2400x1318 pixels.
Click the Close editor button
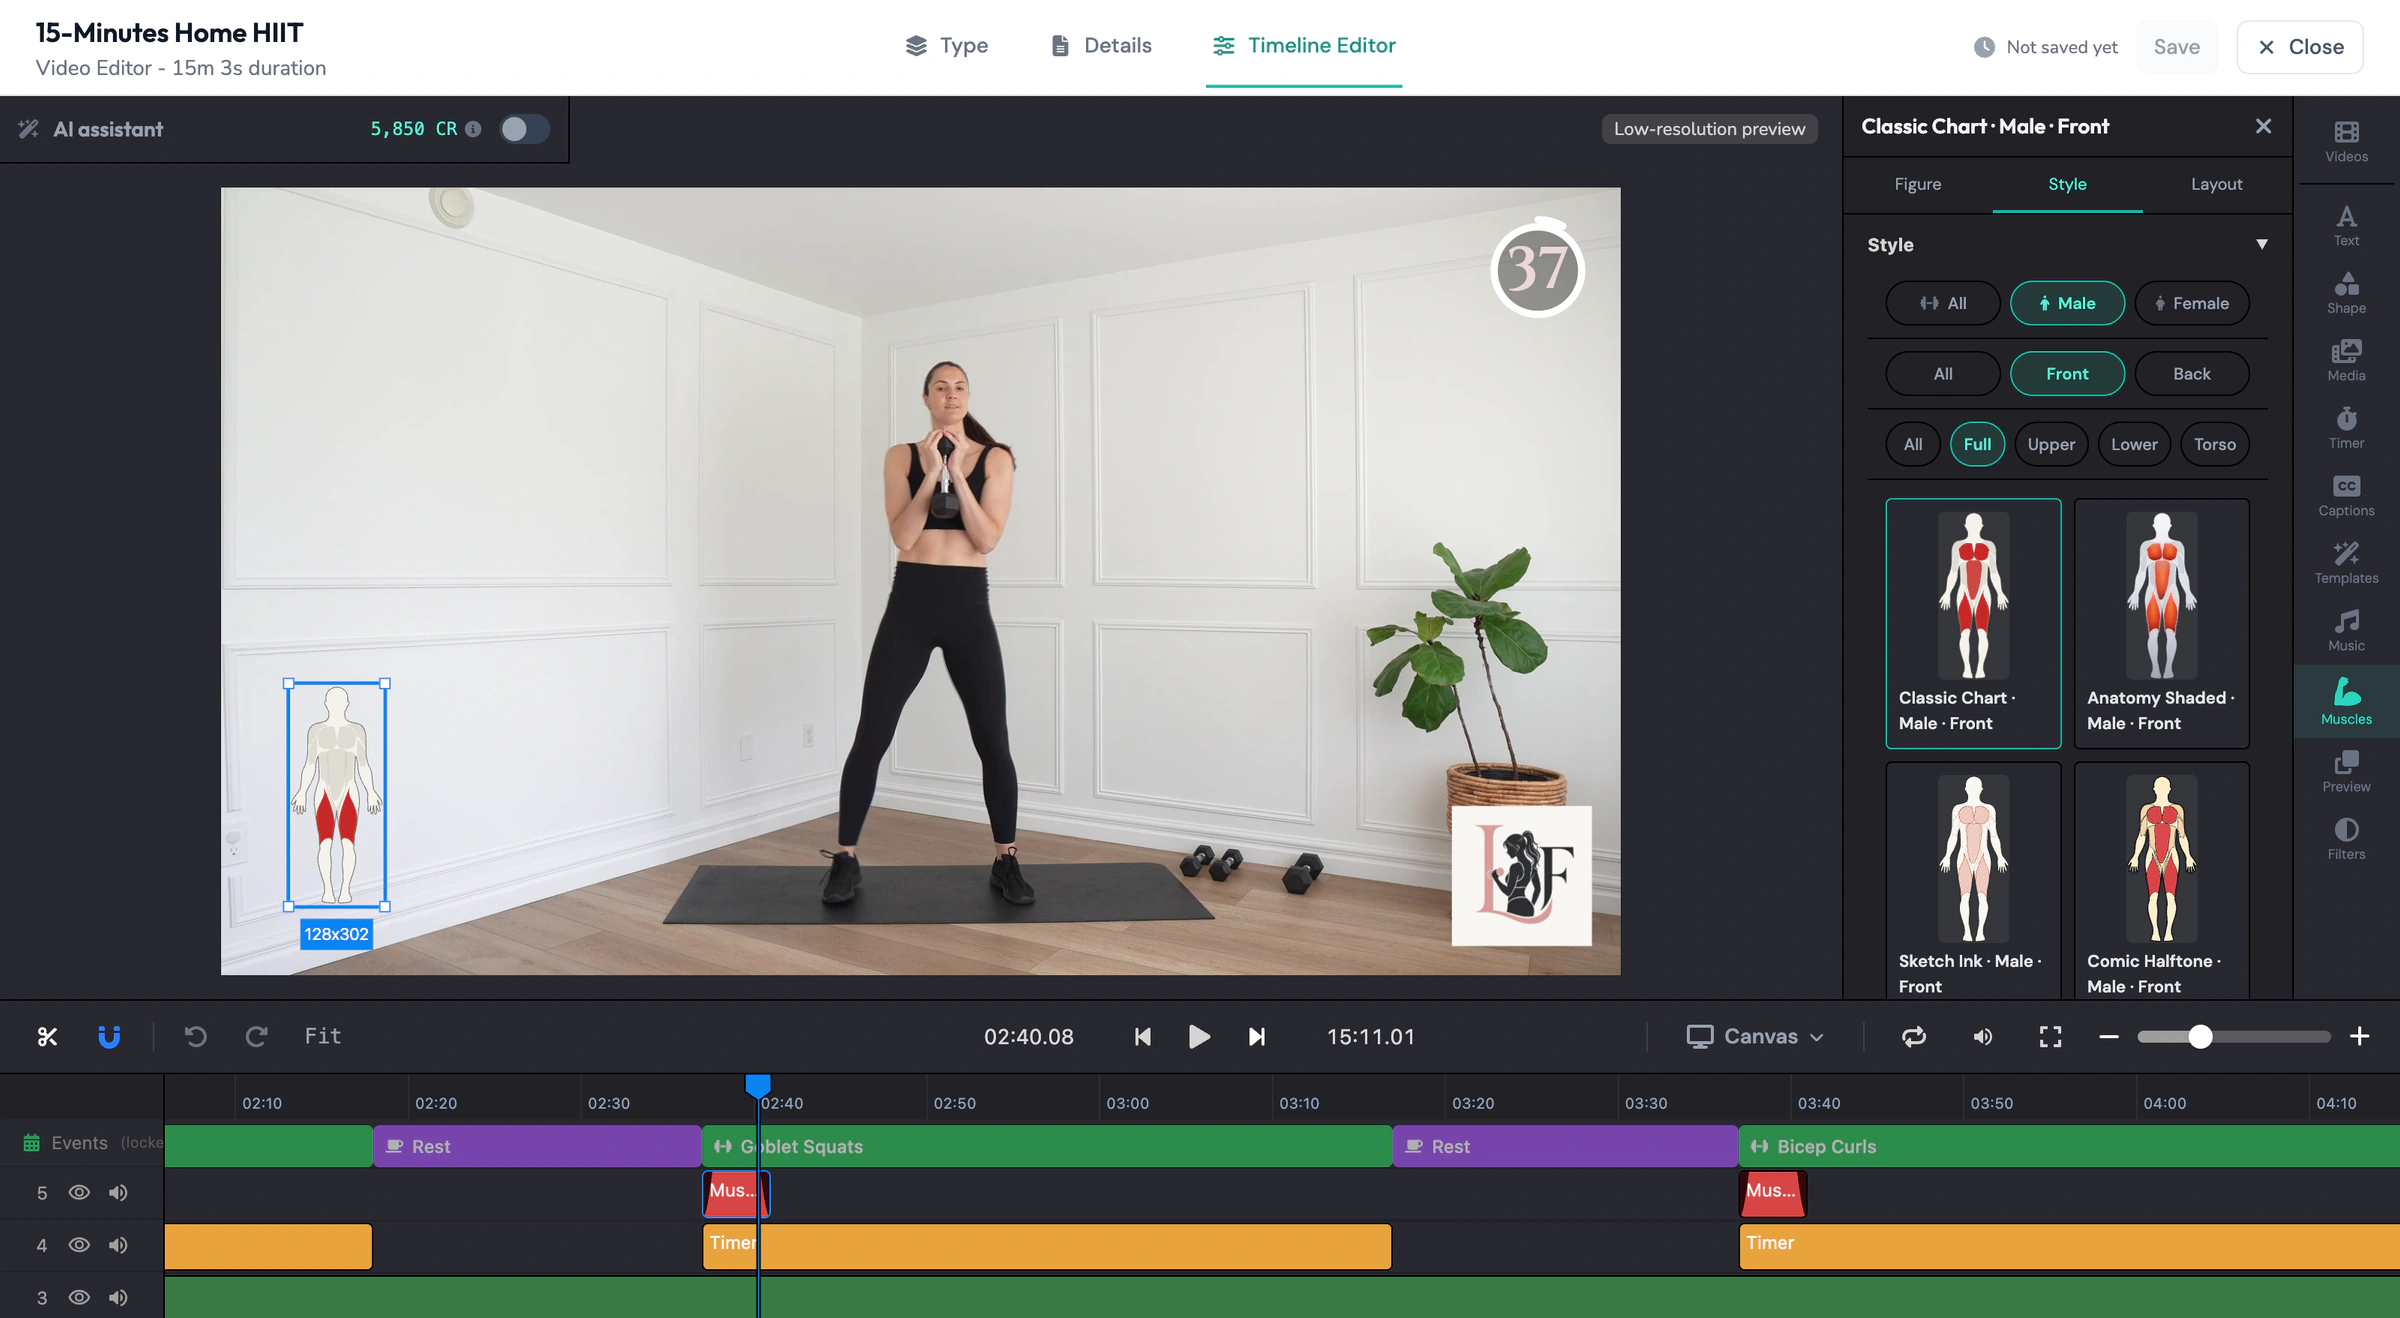pyautogui.click(x=2300, y=47)
